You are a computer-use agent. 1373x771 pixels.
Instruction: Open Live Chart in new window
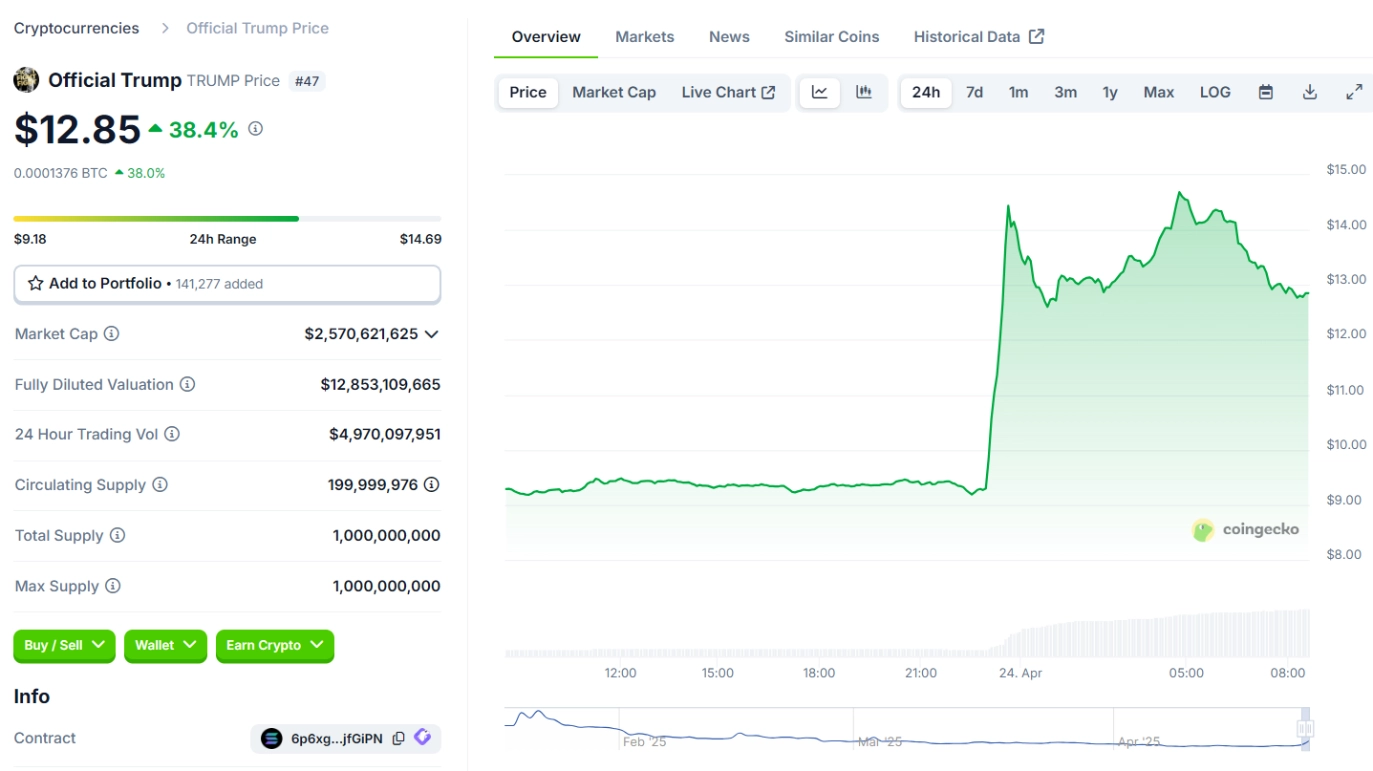click(x=728, y=92)
